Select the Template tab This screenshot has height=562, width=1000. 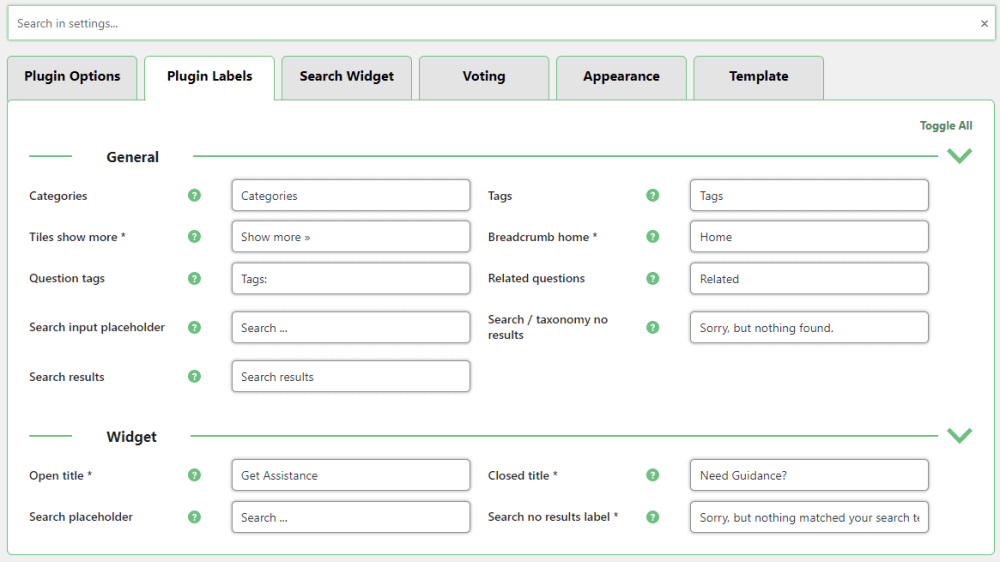pos(758,77)
